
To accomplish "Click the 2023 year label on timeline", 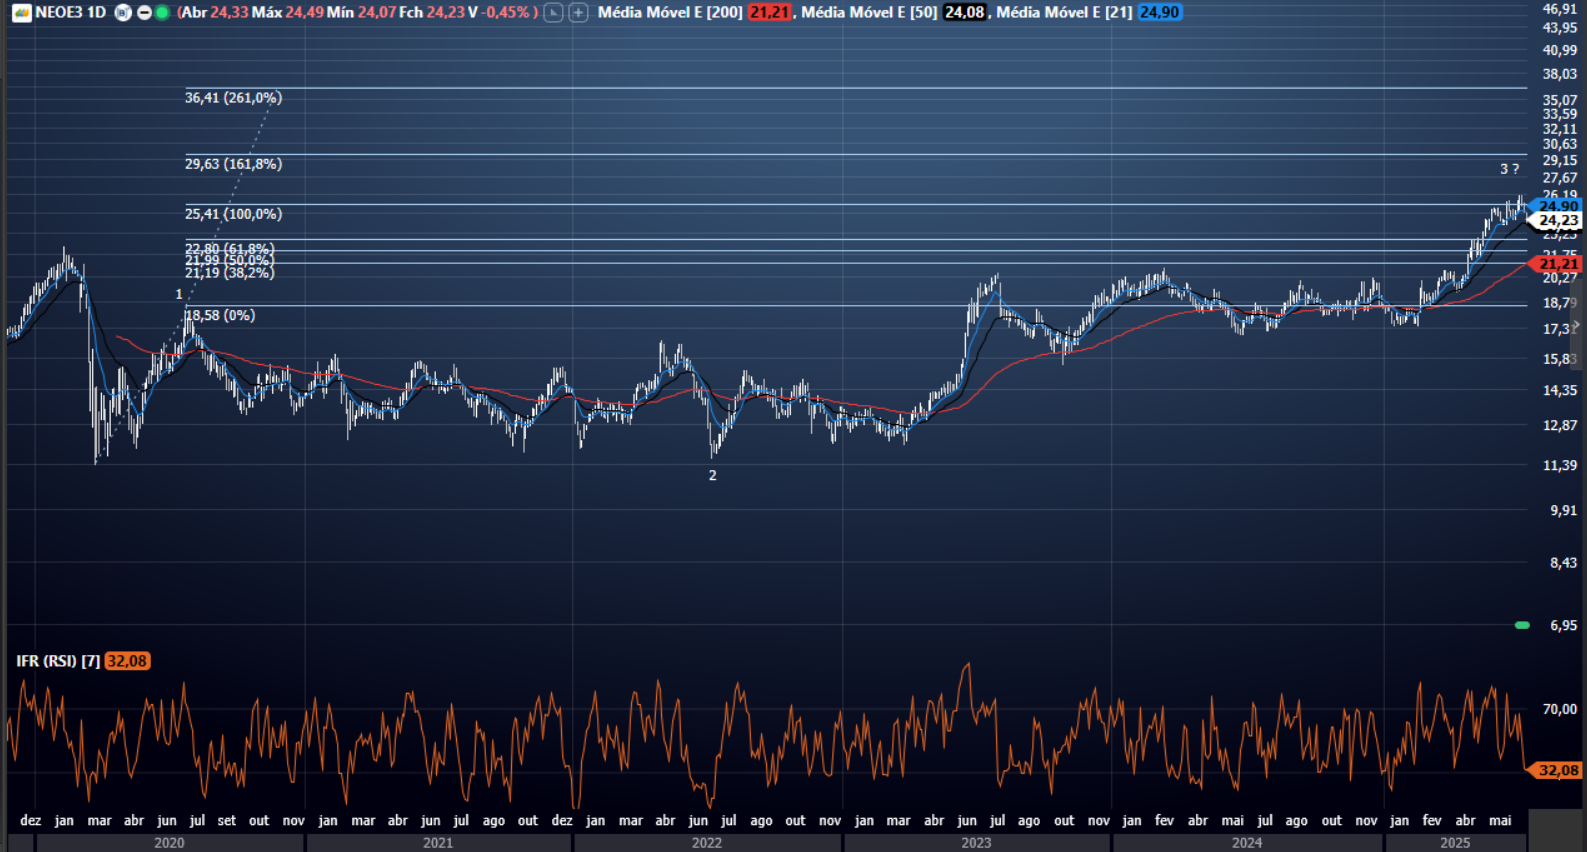I will coord(976,843).
